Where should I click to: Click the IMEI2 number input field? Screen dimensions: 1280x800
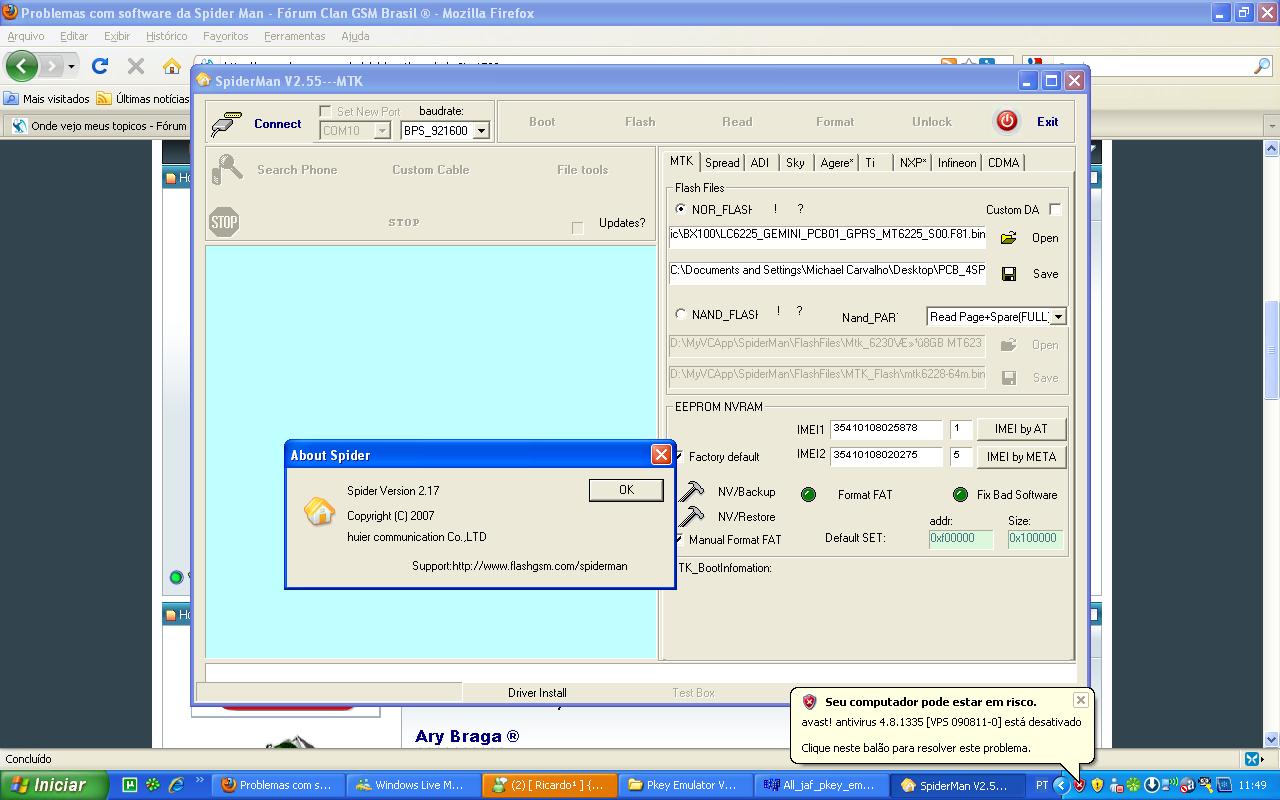[886, 455]
